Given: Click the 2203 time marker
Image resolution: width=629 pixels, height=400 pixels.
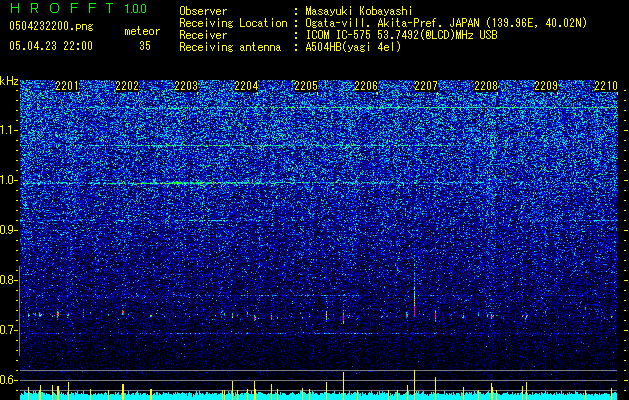Looking at the screenshot, I should pyautogui.click(x=186, y=86).
